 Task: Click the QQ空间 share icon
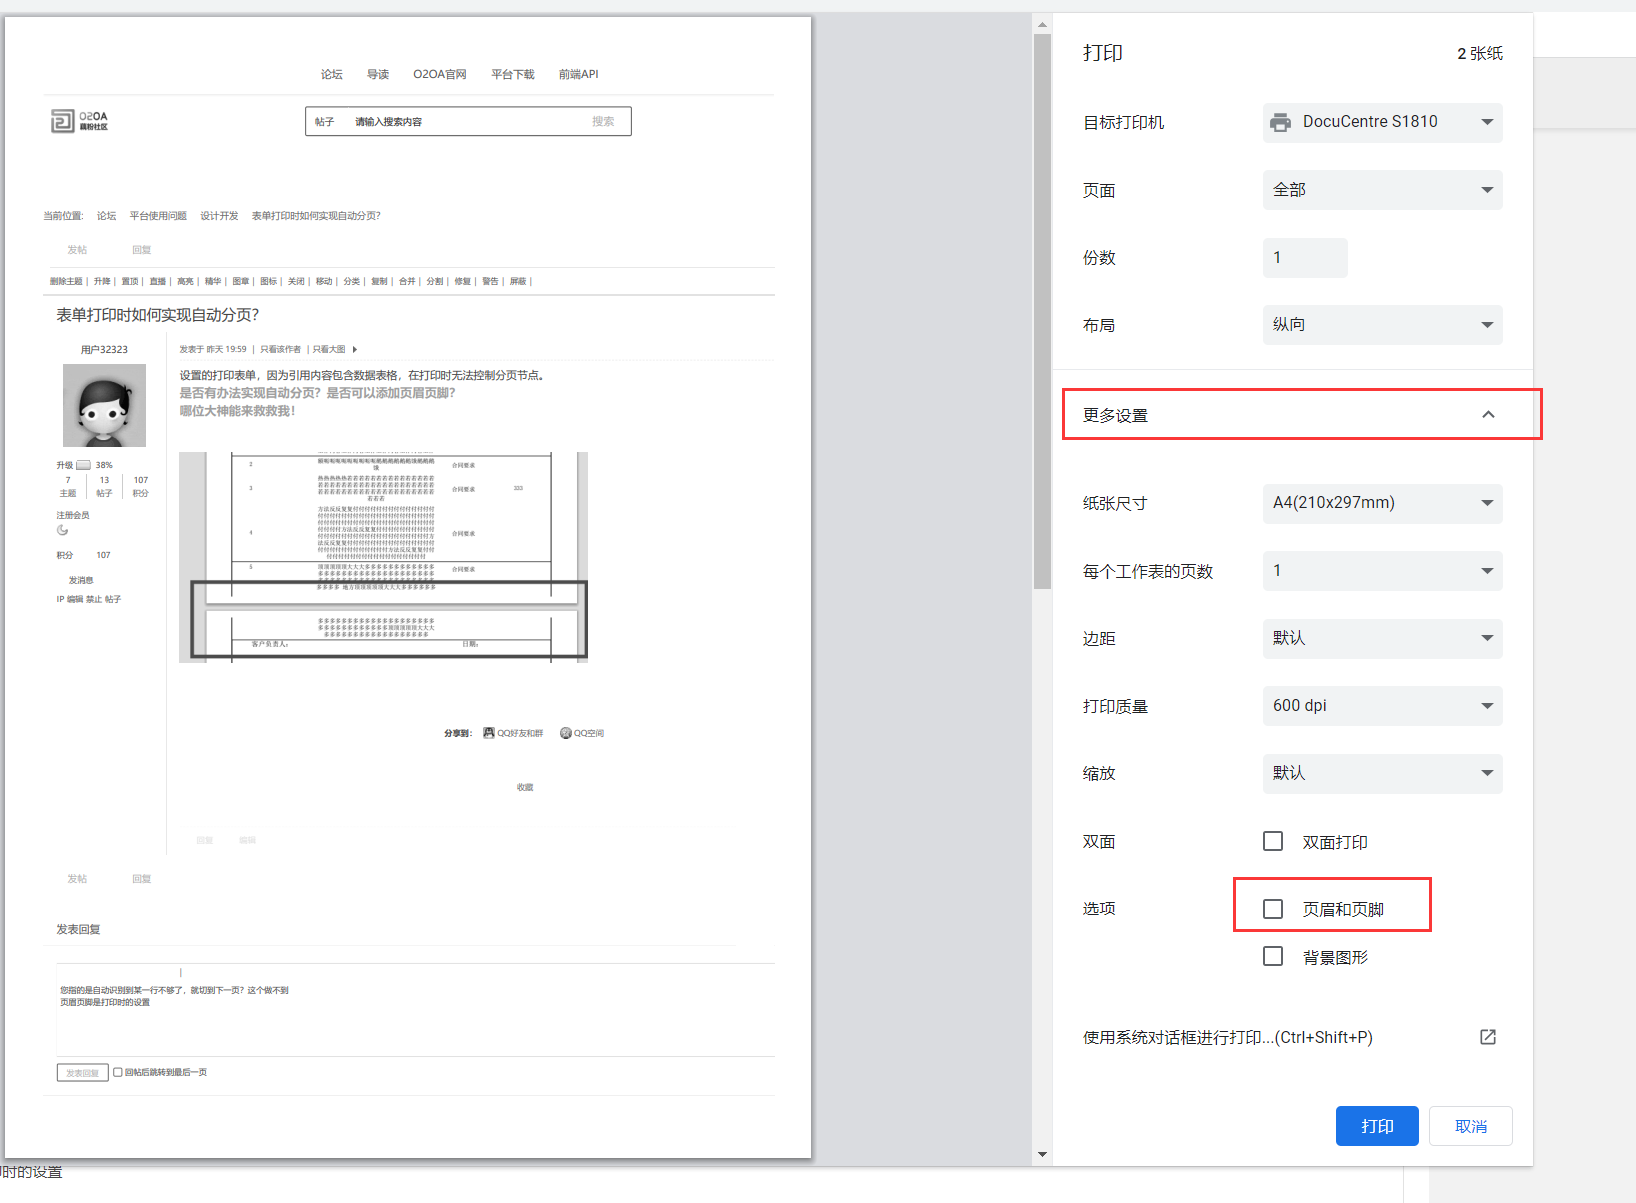pyautogui.click(x=566, y=733)
